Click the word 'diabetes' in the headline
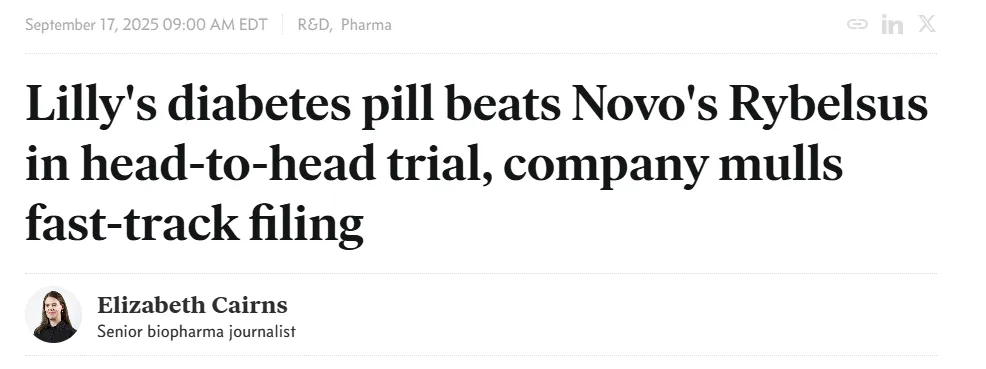The image size is (986, 369). point(259,104)
